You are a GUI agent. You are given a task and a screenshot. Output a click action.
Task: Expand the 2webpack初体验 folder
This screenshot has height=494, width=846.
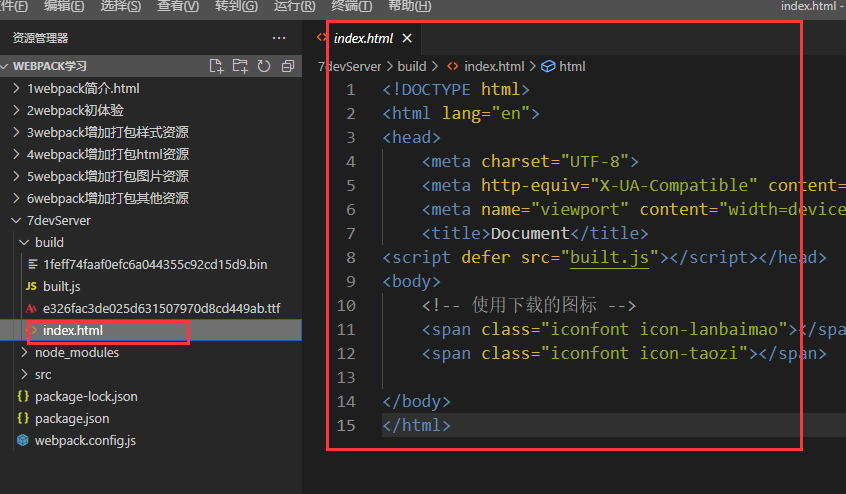(16, 111)
